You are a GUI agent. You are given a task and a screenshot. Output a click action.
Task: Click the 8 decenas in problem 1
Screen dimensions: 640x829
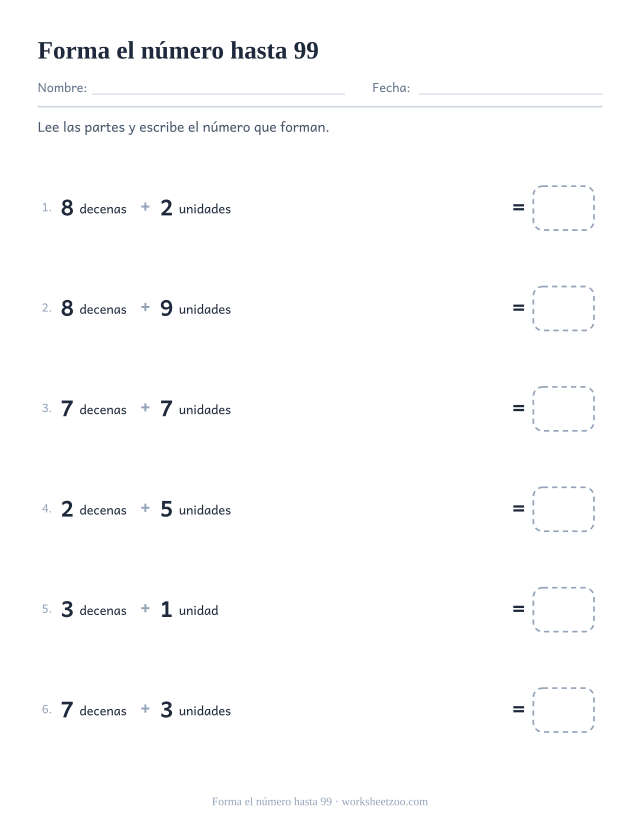click(x=94, y=208)
